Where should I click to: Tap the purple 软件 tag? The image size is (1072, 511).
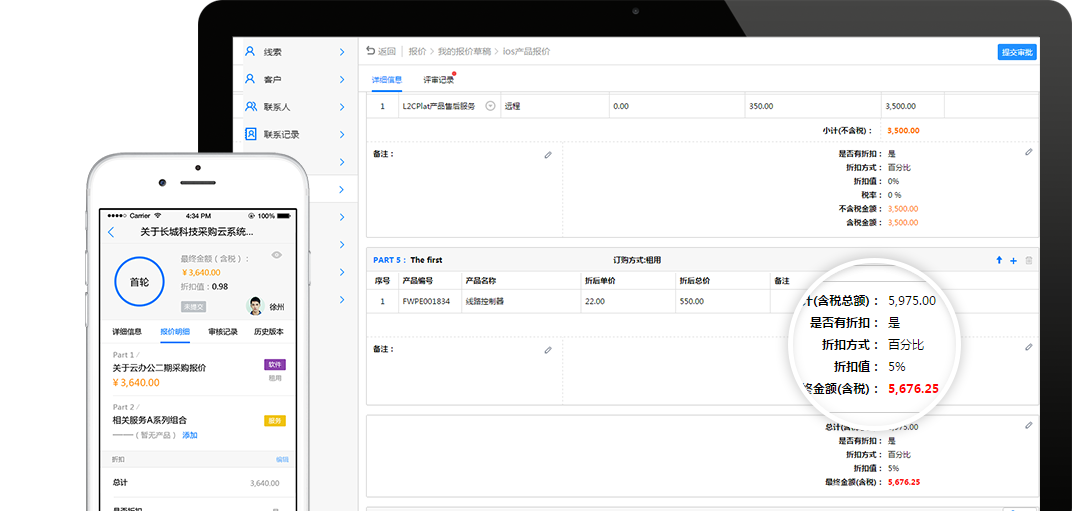(x=275, y=365)
